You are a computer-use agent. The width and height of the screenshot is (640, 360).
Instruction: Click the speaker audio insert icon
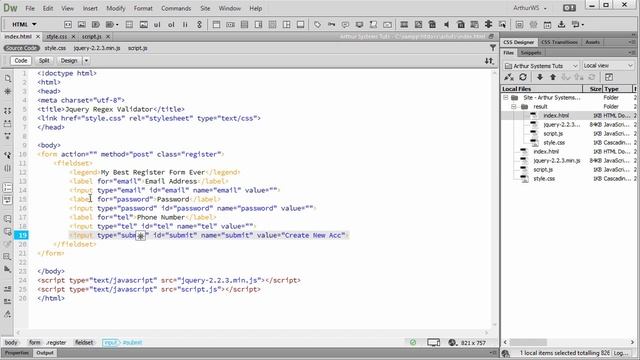pos(446,24)
